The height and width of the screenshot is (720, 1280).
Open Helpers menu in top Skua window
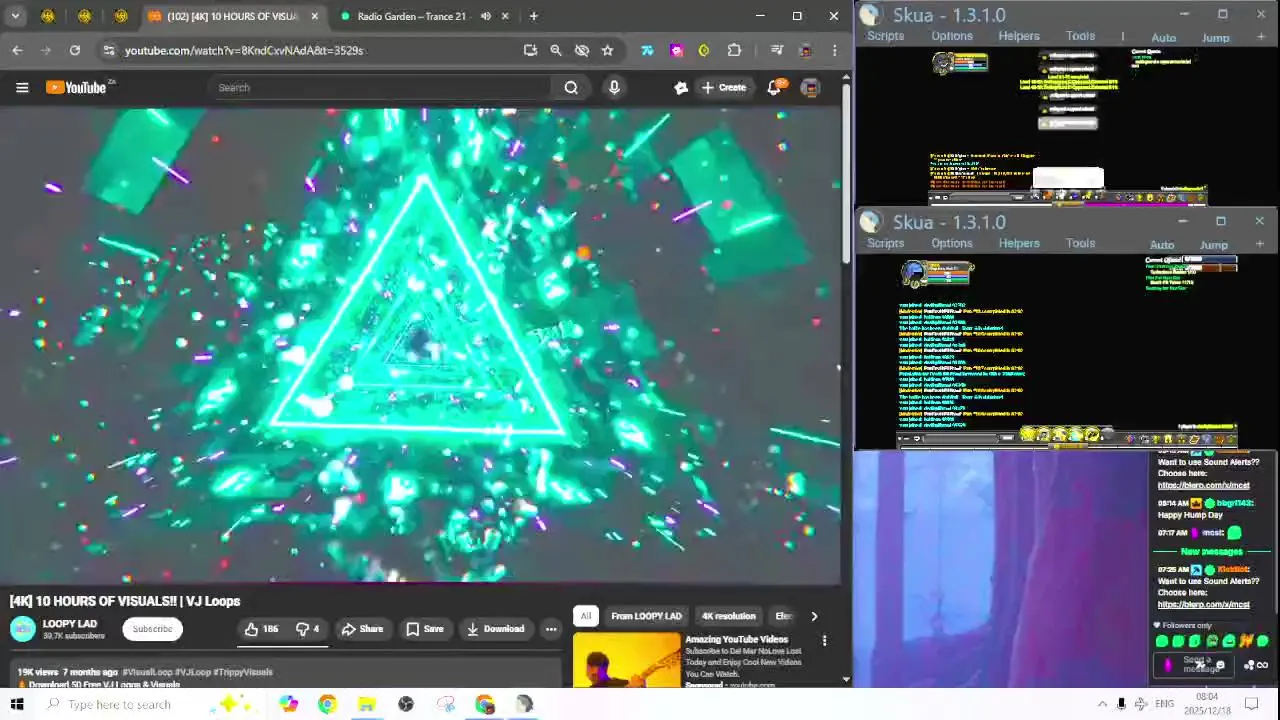1019,36
